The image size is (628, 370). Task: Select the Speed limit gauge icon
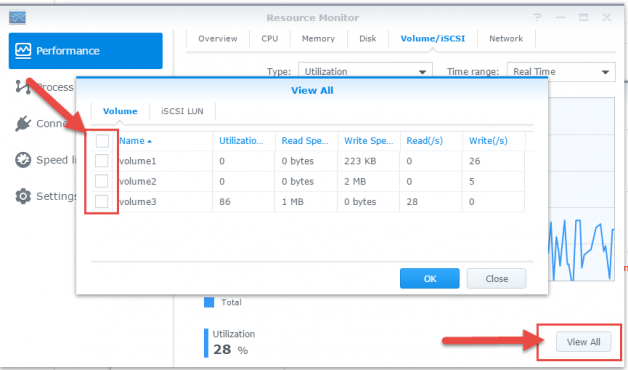(x=23, y=160)
